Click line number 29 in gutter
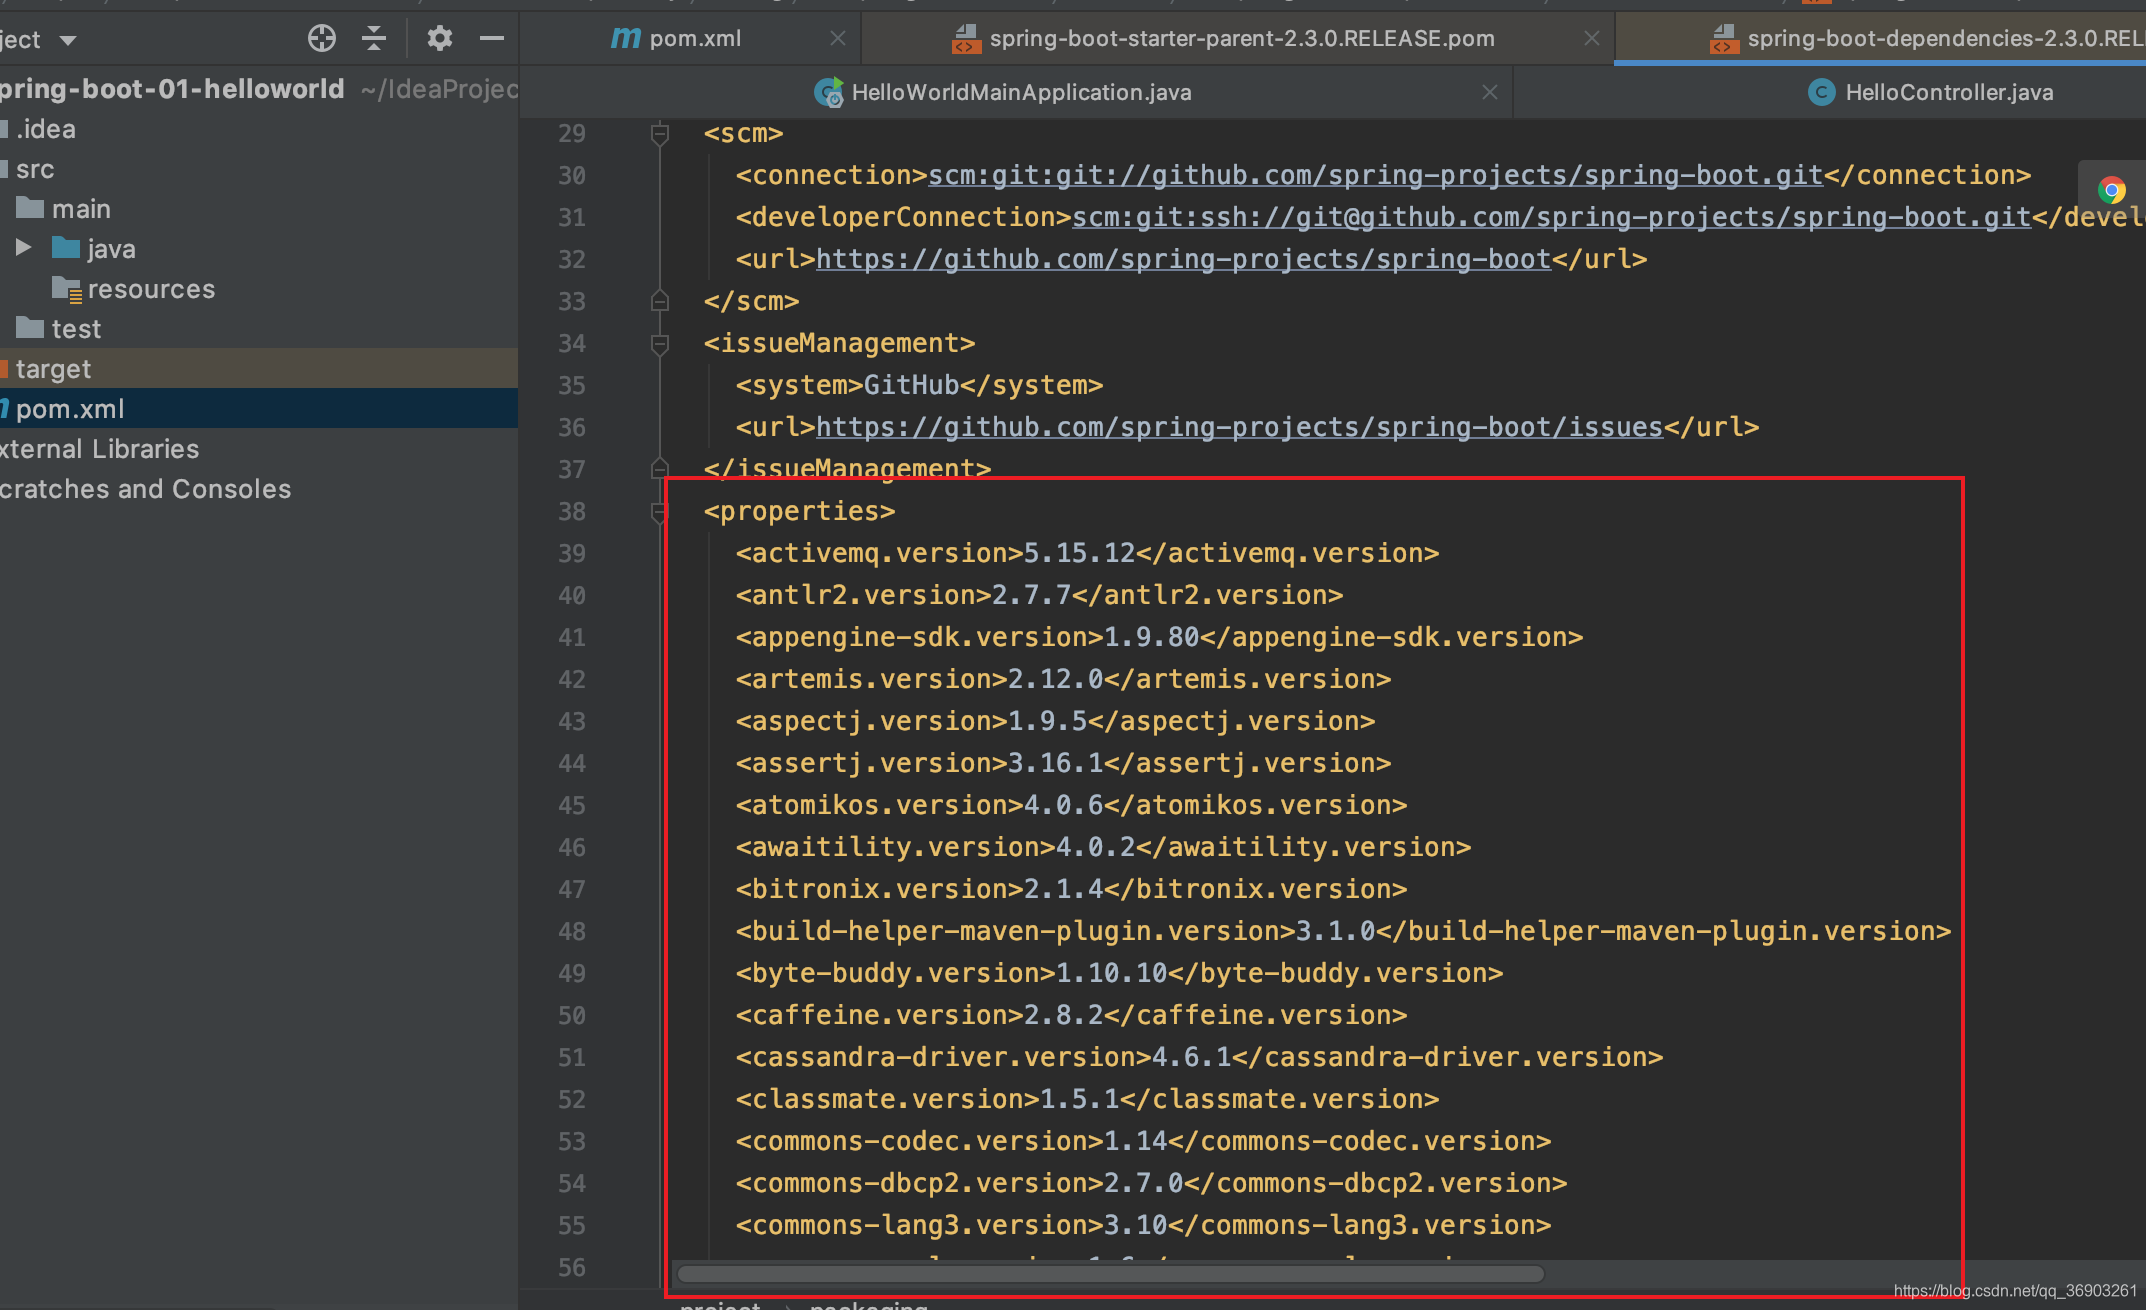Viewport: 2146px width, 1310px height. (572, 134)
